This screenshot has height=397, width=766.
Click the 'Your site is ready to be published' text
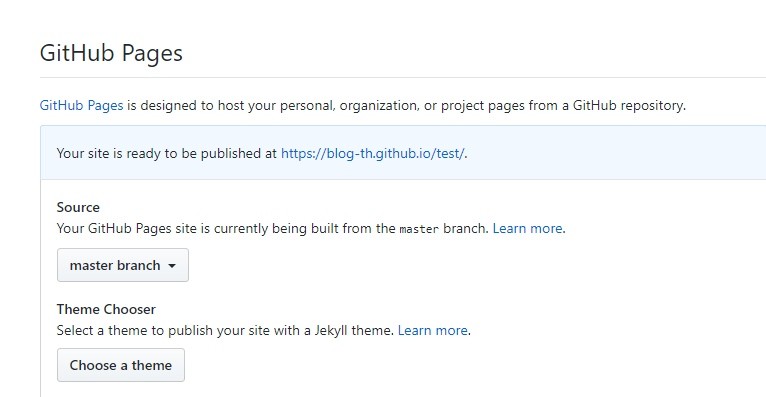point(167,153)
